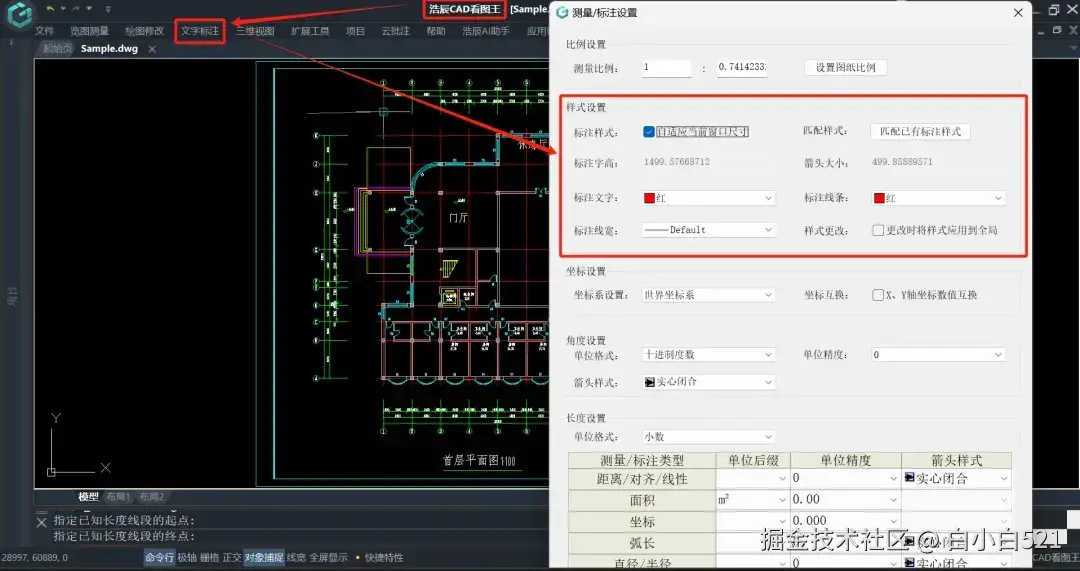Open 坐标 row 0.000 precision dropdown
The width and height of the screenshot is (1080, 571).
point(846,521)
